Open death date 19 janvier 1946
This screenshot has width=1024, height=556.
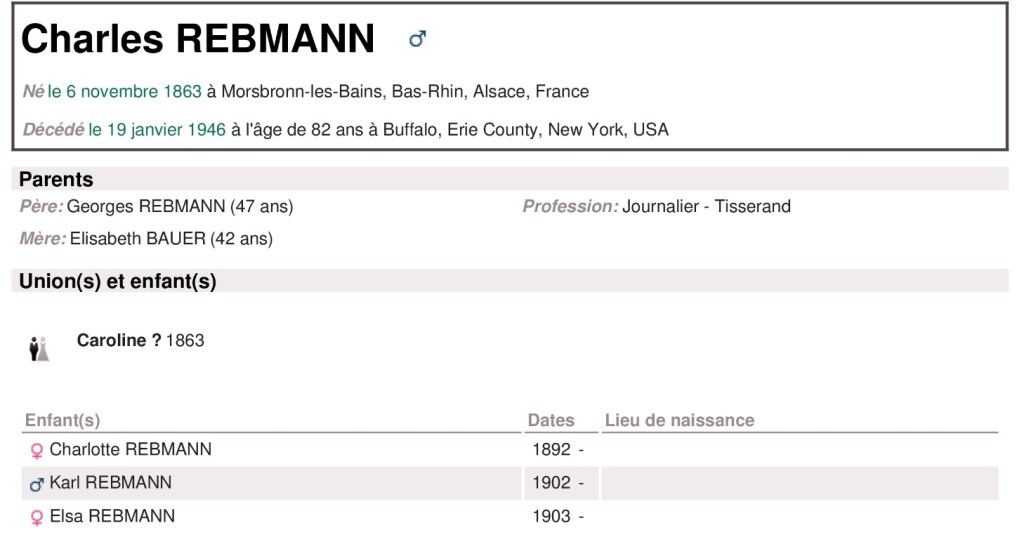tap(157, 130)
